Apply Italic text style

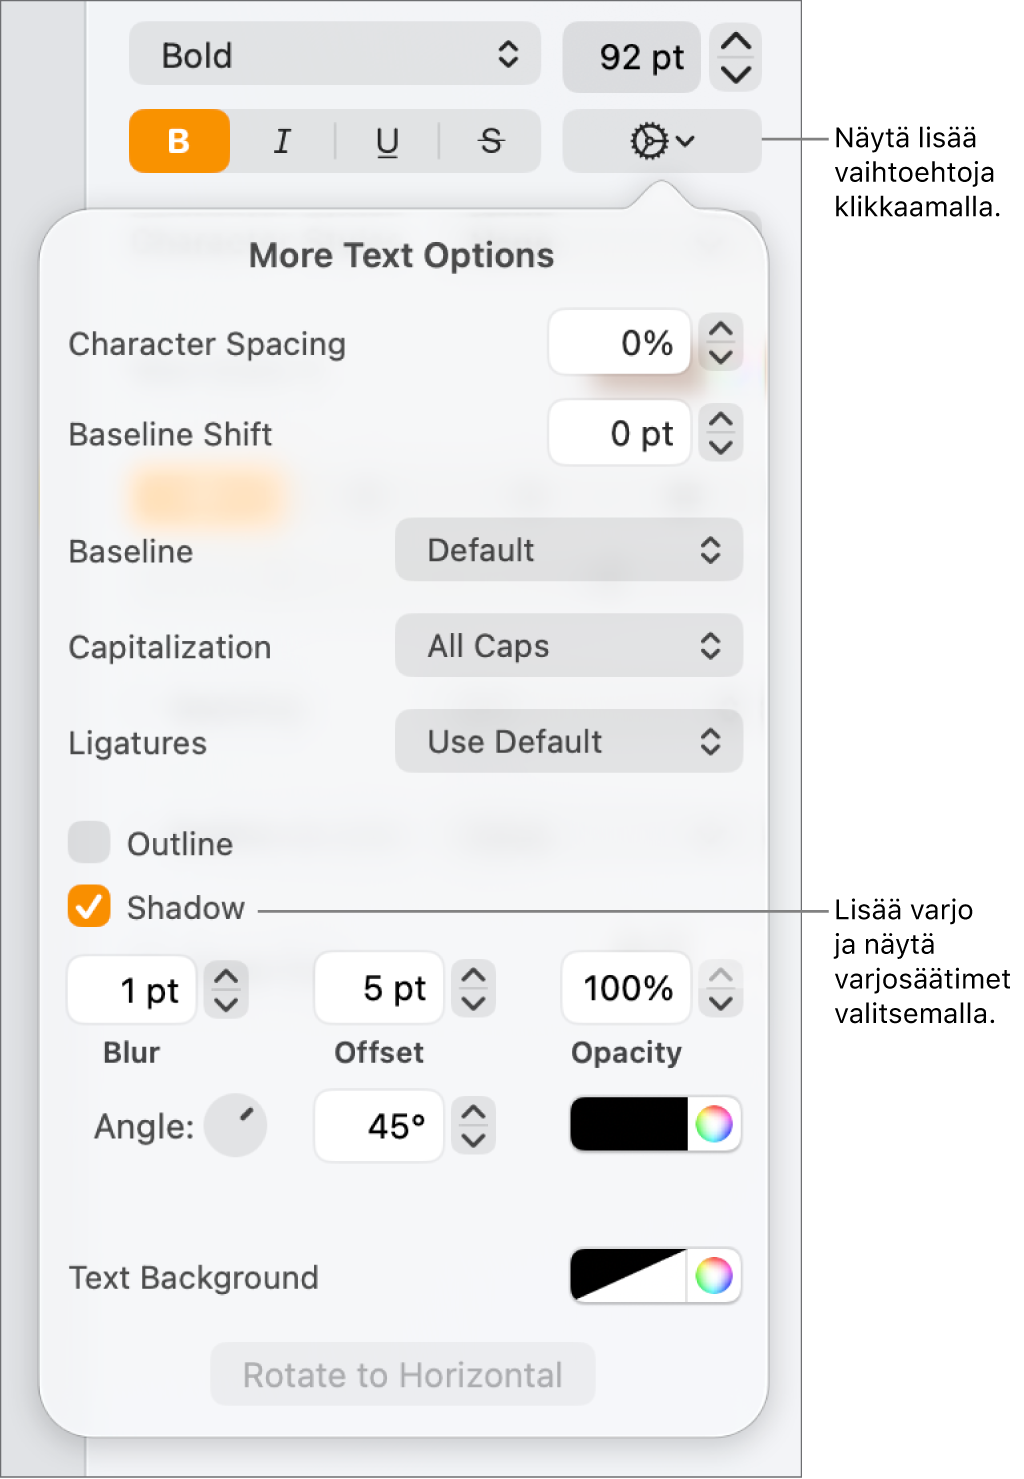(283, 141)
